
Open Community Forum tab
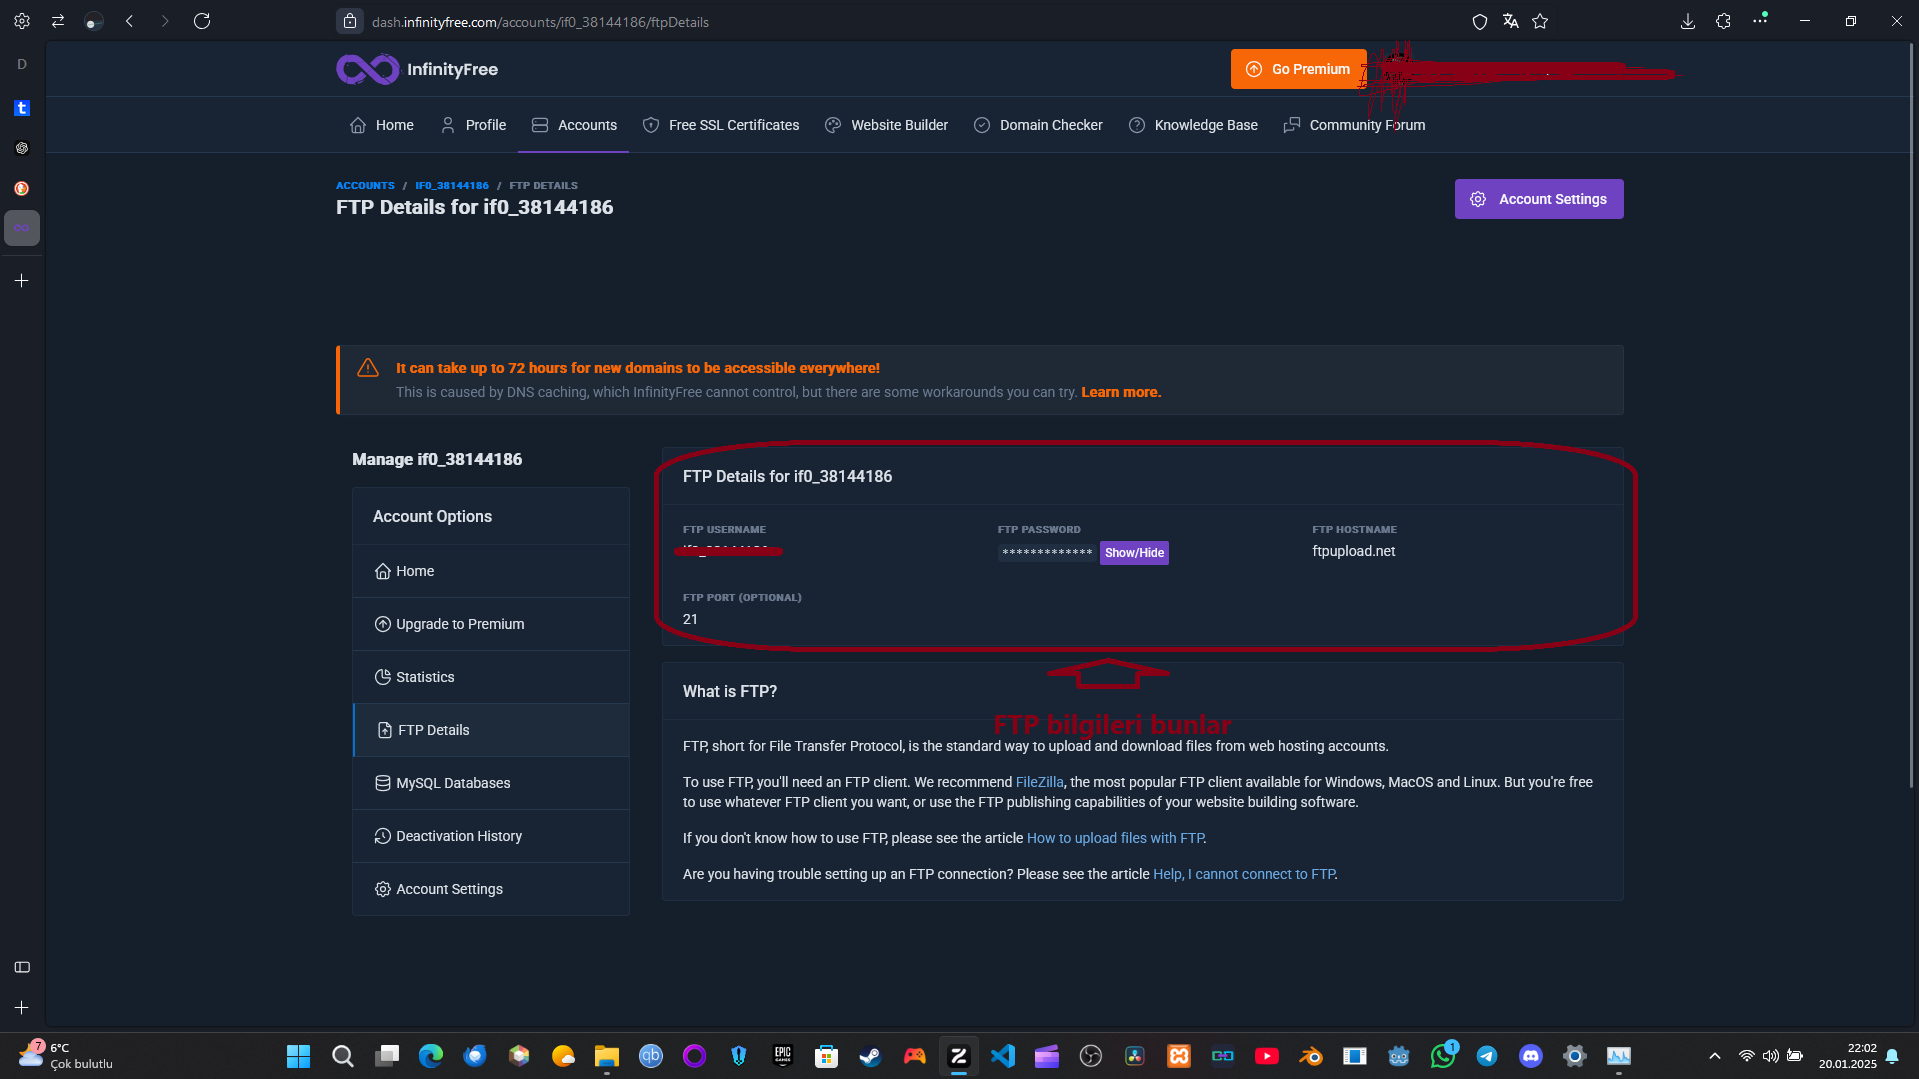coord(1355,125)
